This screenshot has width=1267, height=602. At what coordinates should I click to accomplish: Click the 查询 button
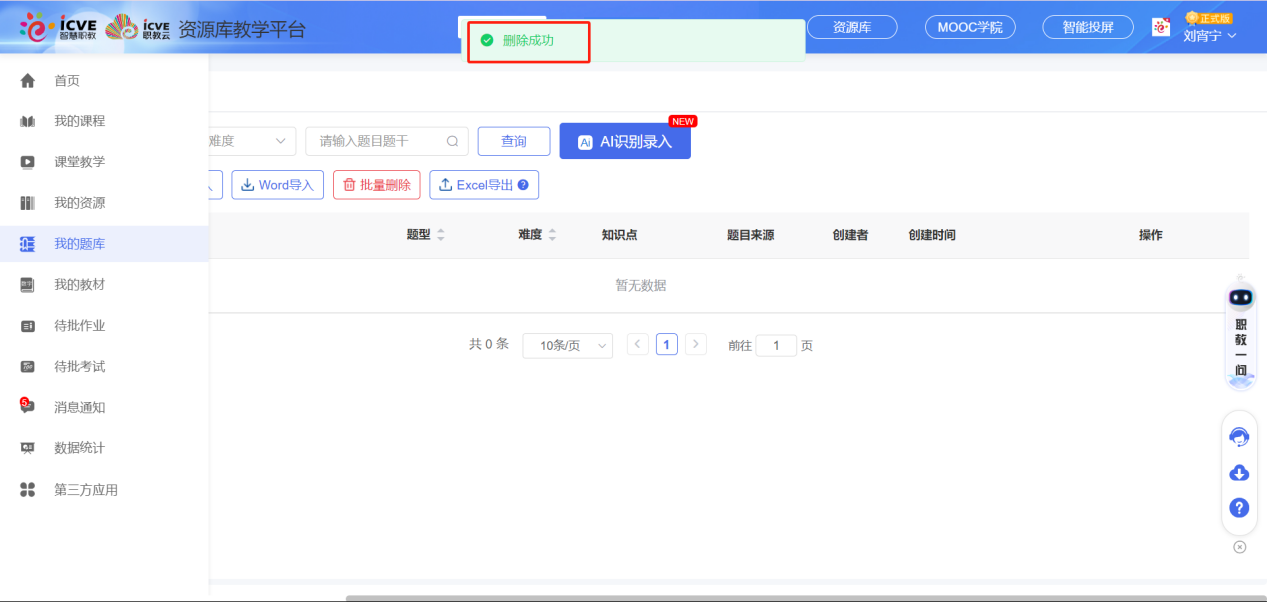click(513, 141)
